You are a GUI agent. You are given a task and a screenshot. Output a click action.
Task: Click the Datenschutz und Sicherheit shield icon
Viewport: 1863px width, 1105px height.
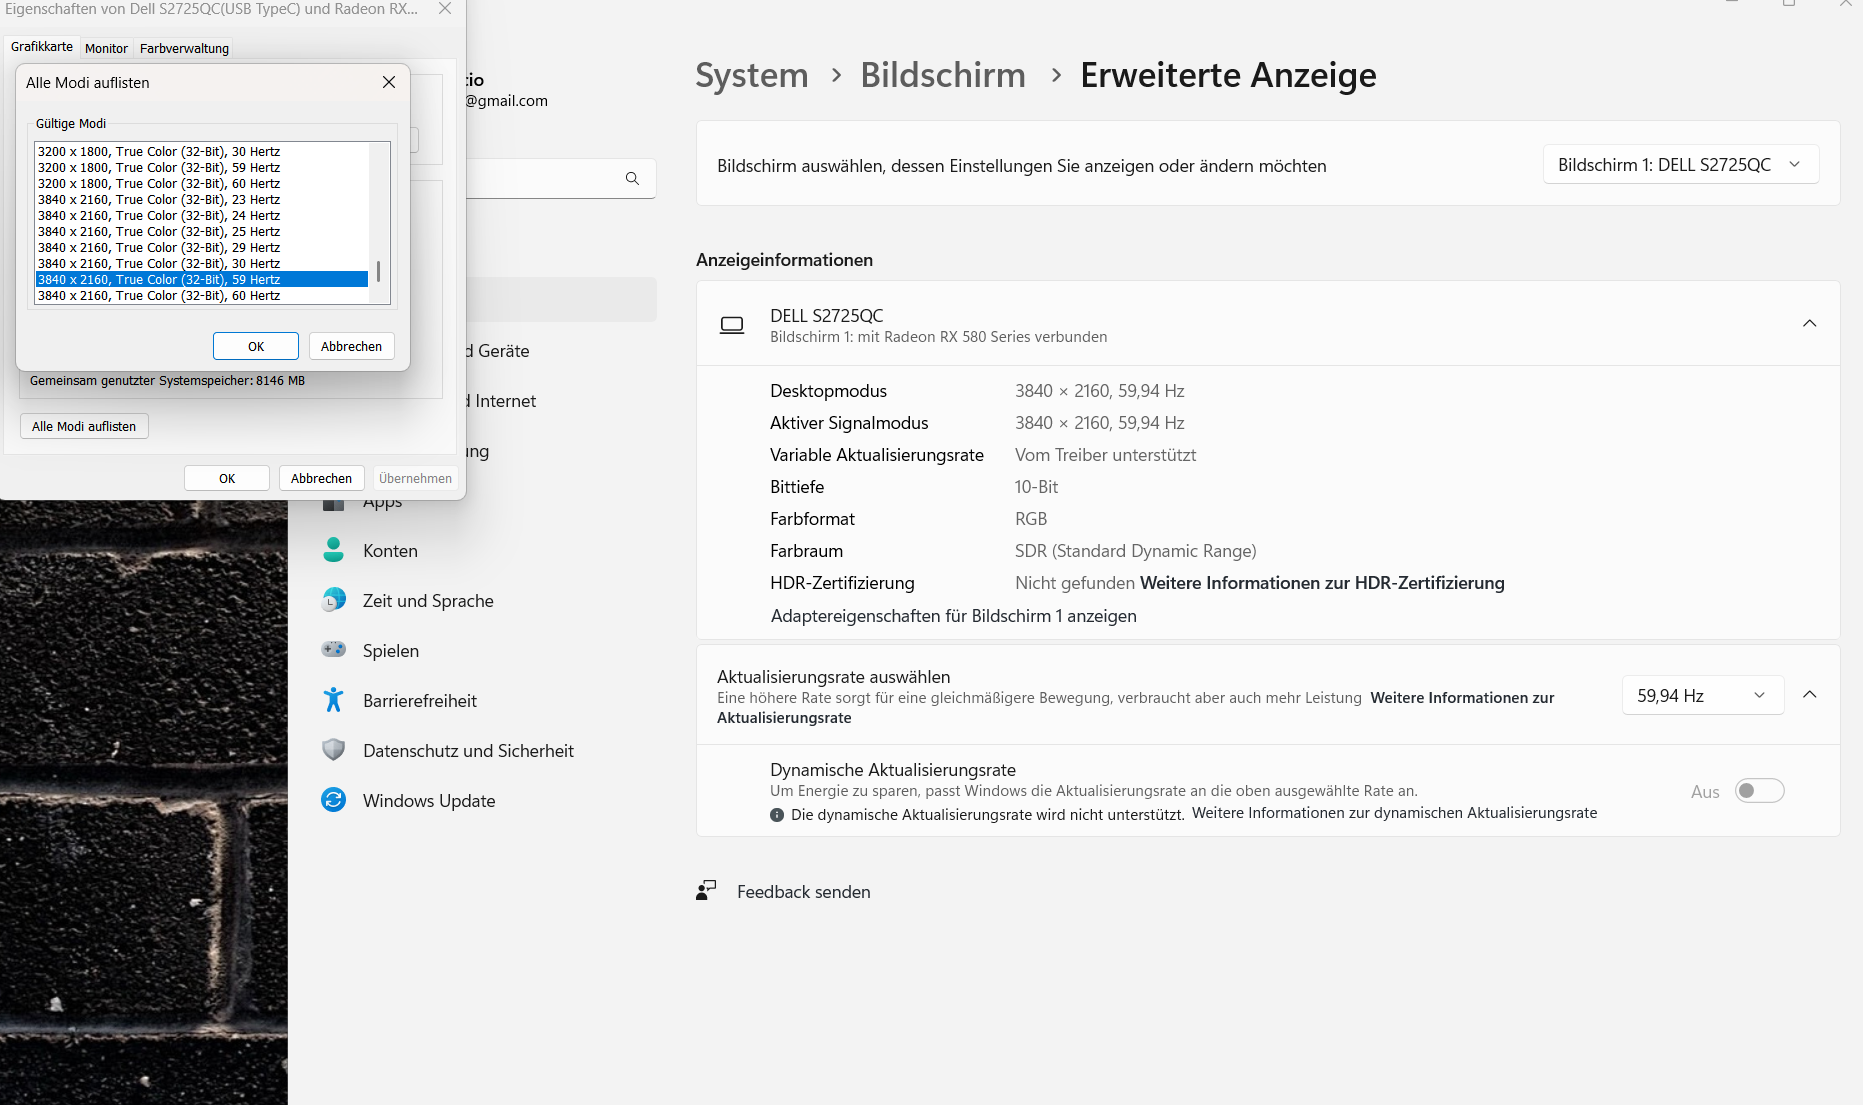tap(334, 750)
